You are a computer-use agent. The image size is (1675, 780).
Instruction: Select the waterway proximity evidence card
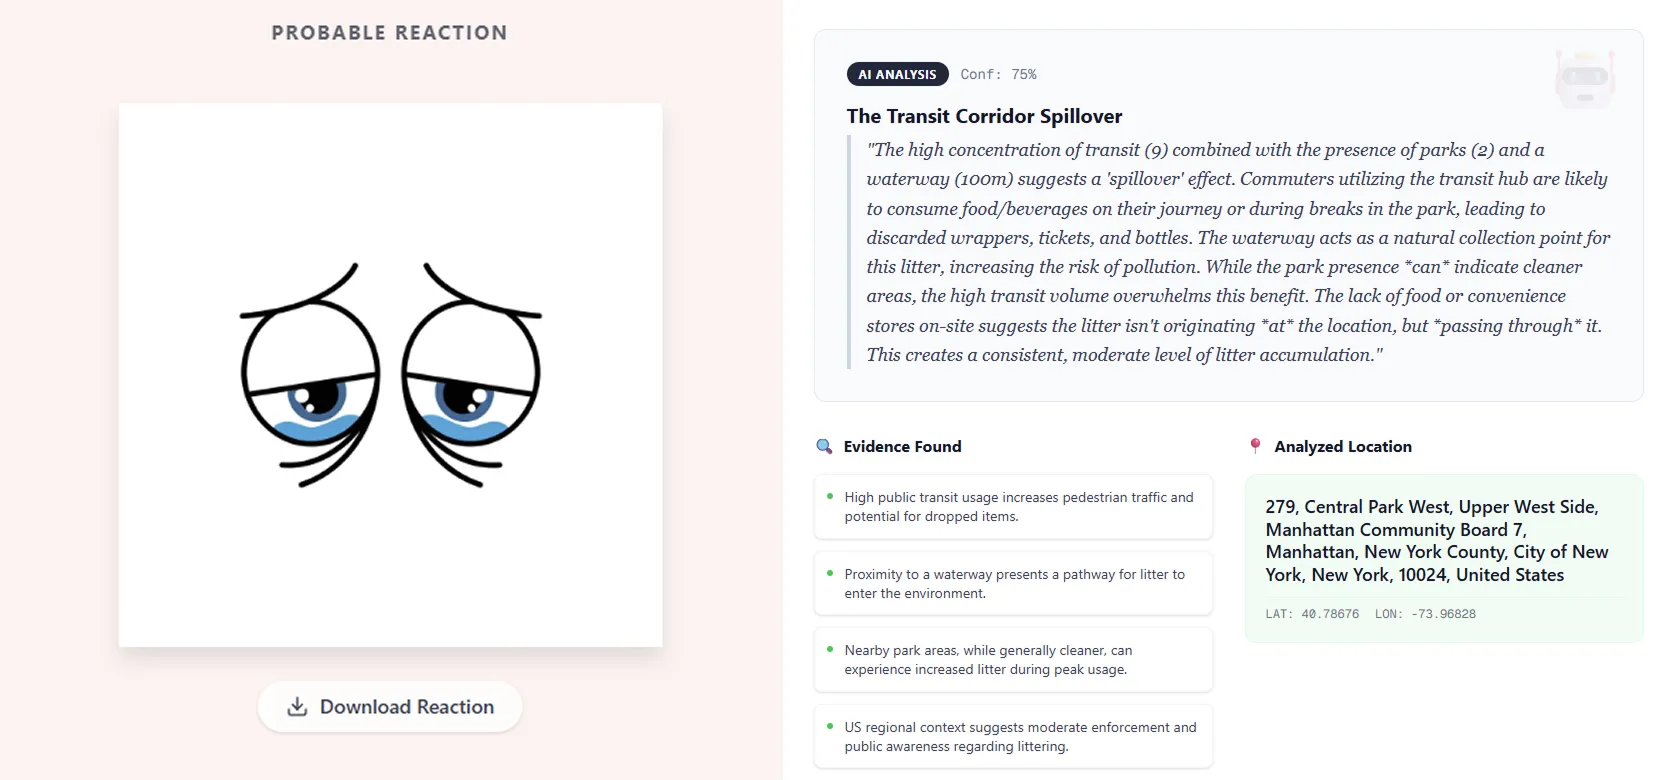click(x=1013, y=584)
